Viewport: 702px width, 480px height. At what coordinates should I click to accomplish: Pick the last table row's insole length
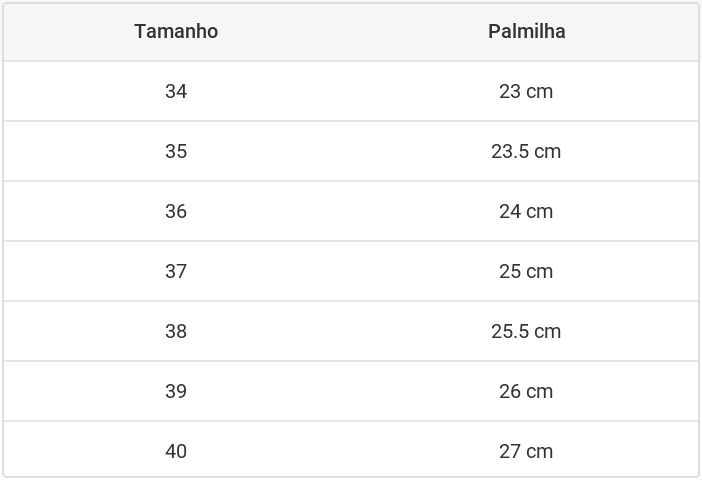tap(526, 451)
